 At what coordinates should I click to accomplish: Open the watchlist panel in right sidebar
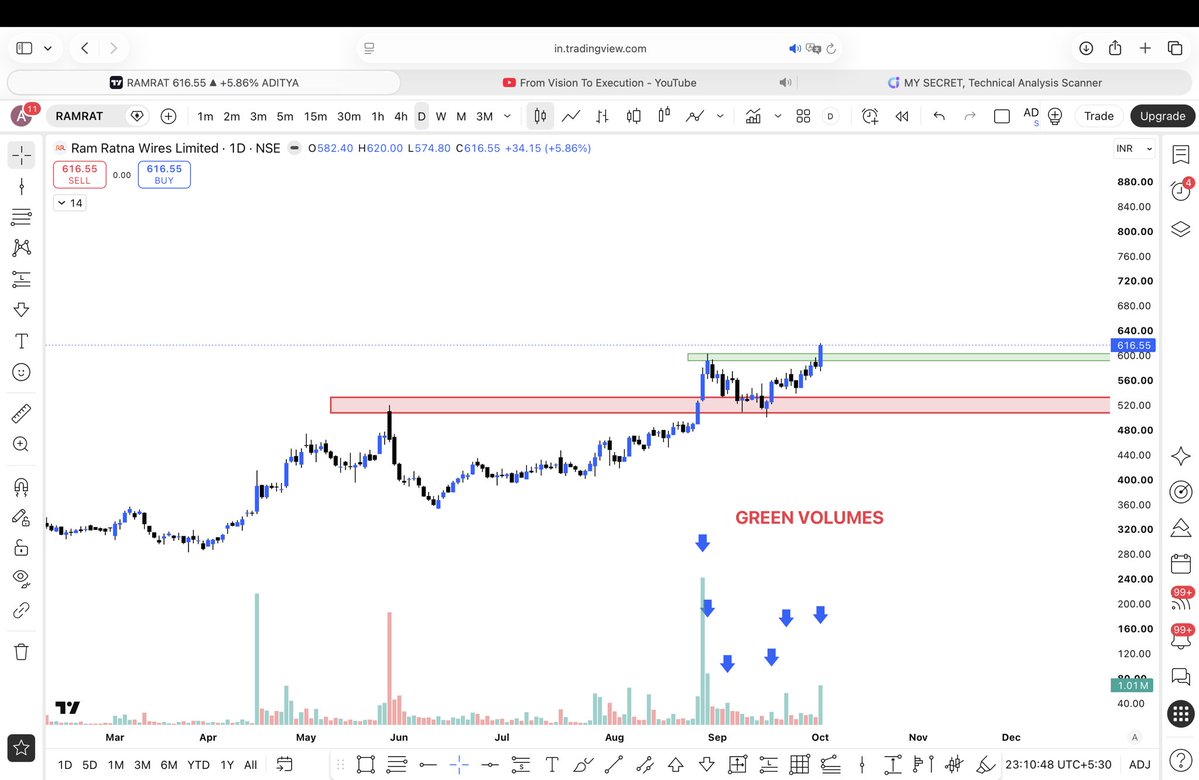coord(1181,155)
